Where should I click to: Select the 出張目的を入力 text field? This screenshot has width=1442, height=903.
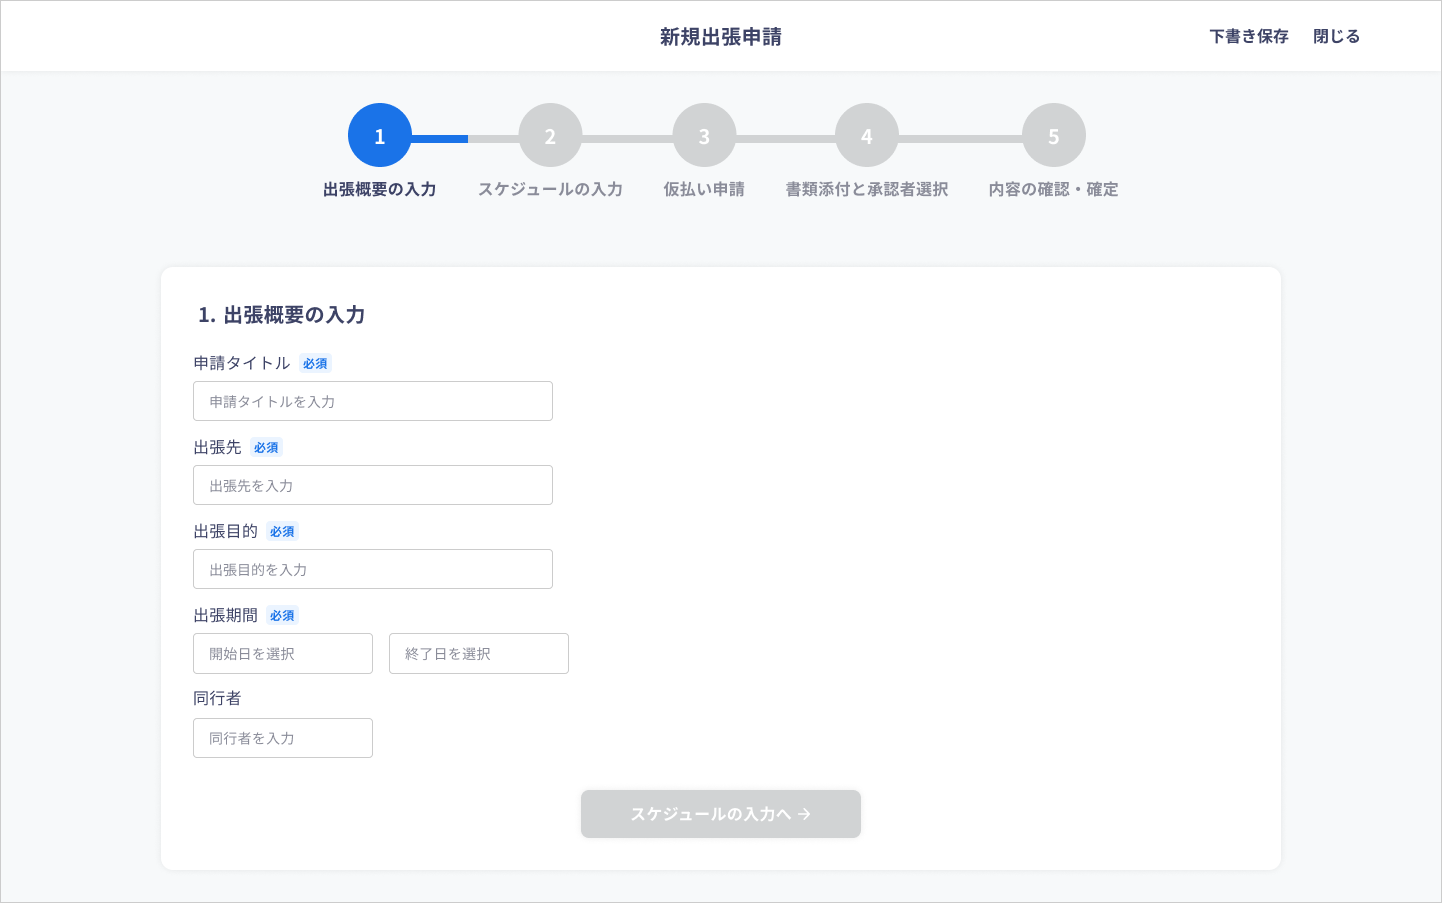pos(372,569)
